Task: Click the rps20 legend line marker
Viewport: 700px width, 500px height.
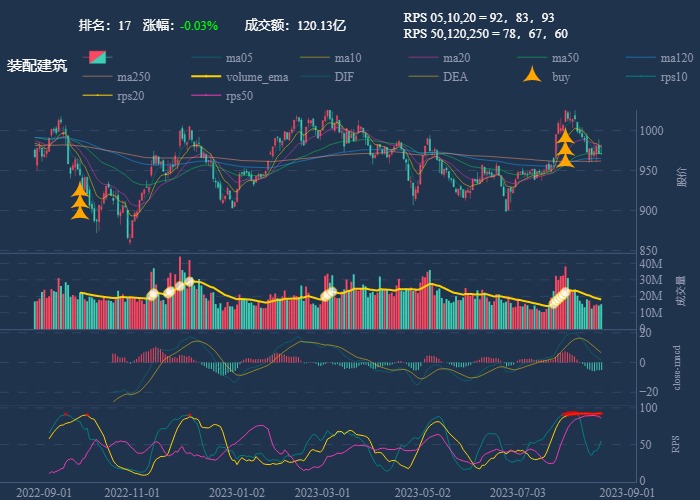Action: [x=99, y=95]
